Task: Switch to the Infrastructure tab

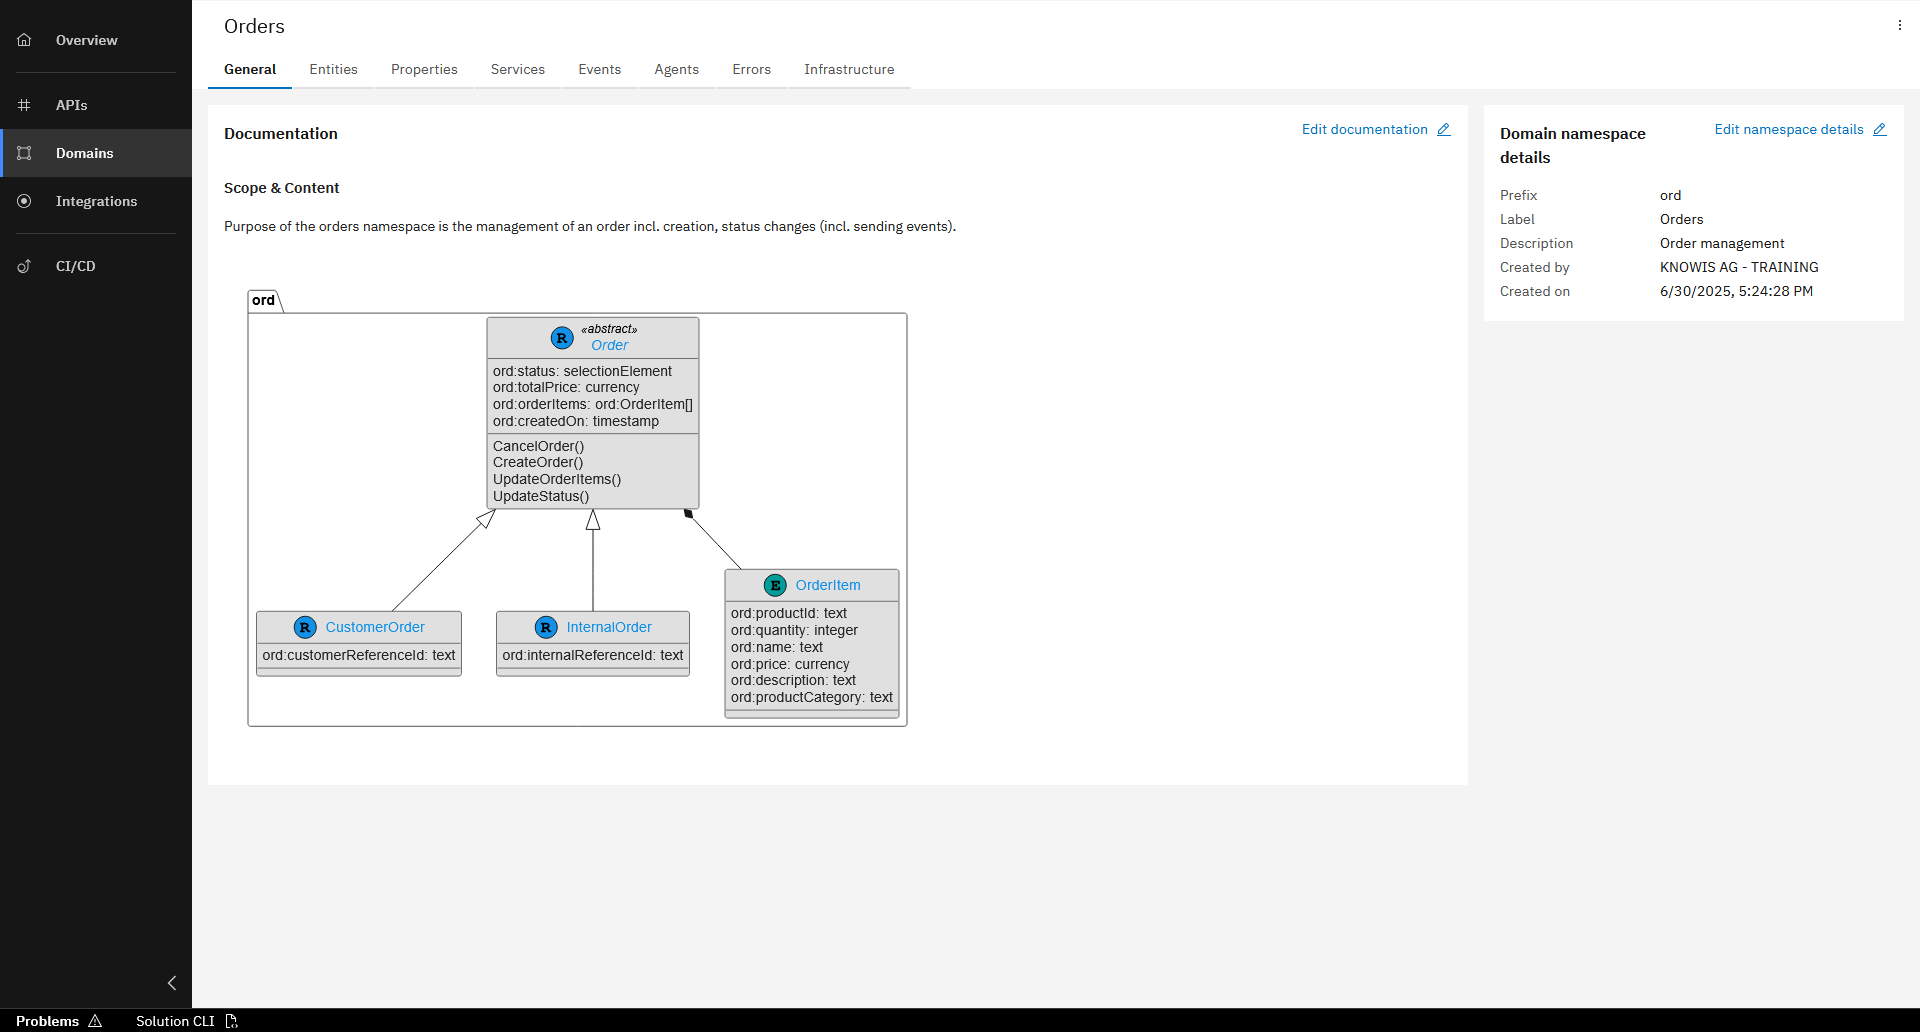Action: (848, 69)
